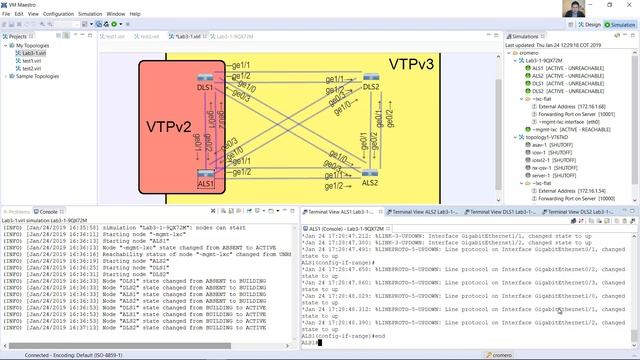
Task: Open Terminal View ALS2 tab
Action: pyautogui.click(x=422, y=212)
